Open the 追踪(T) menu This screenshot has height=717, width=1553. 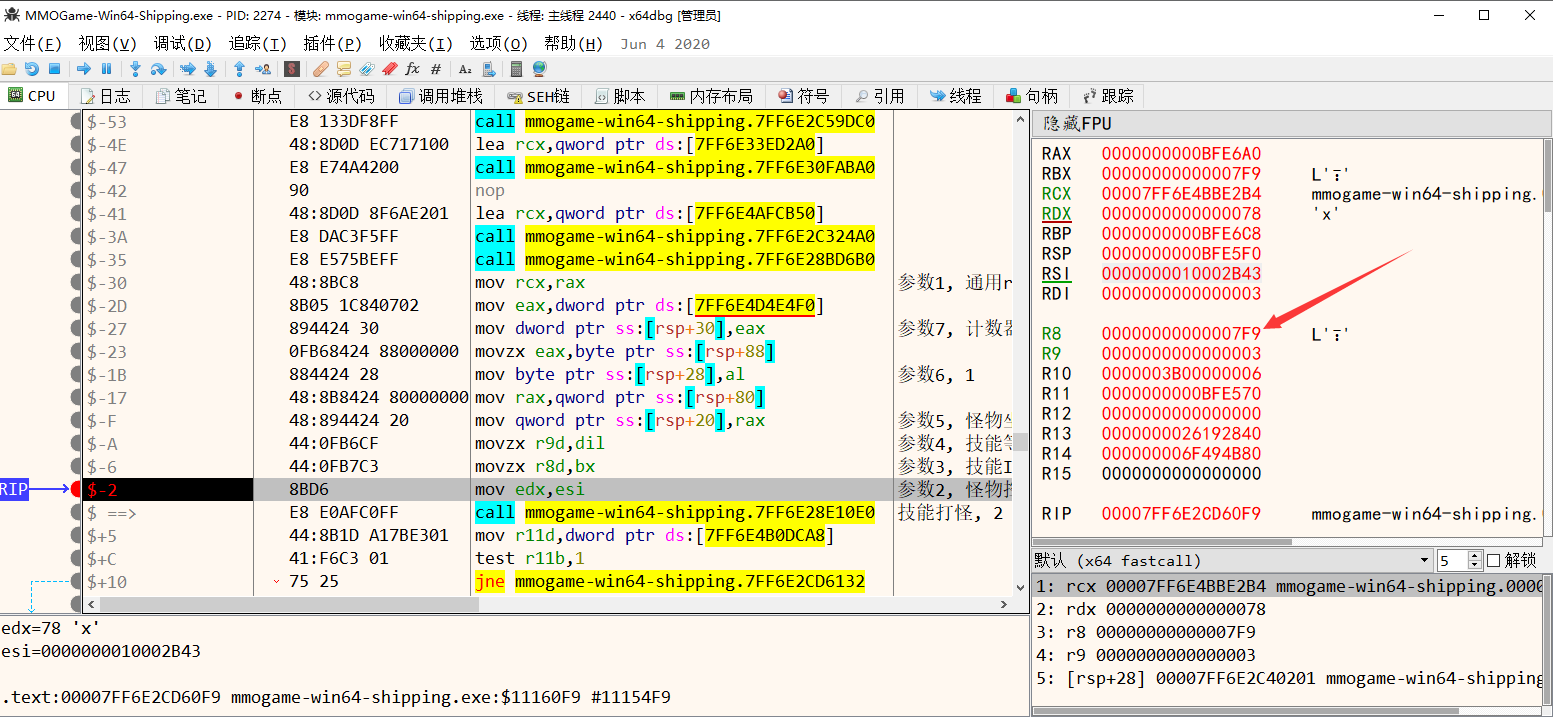point(258,44)
